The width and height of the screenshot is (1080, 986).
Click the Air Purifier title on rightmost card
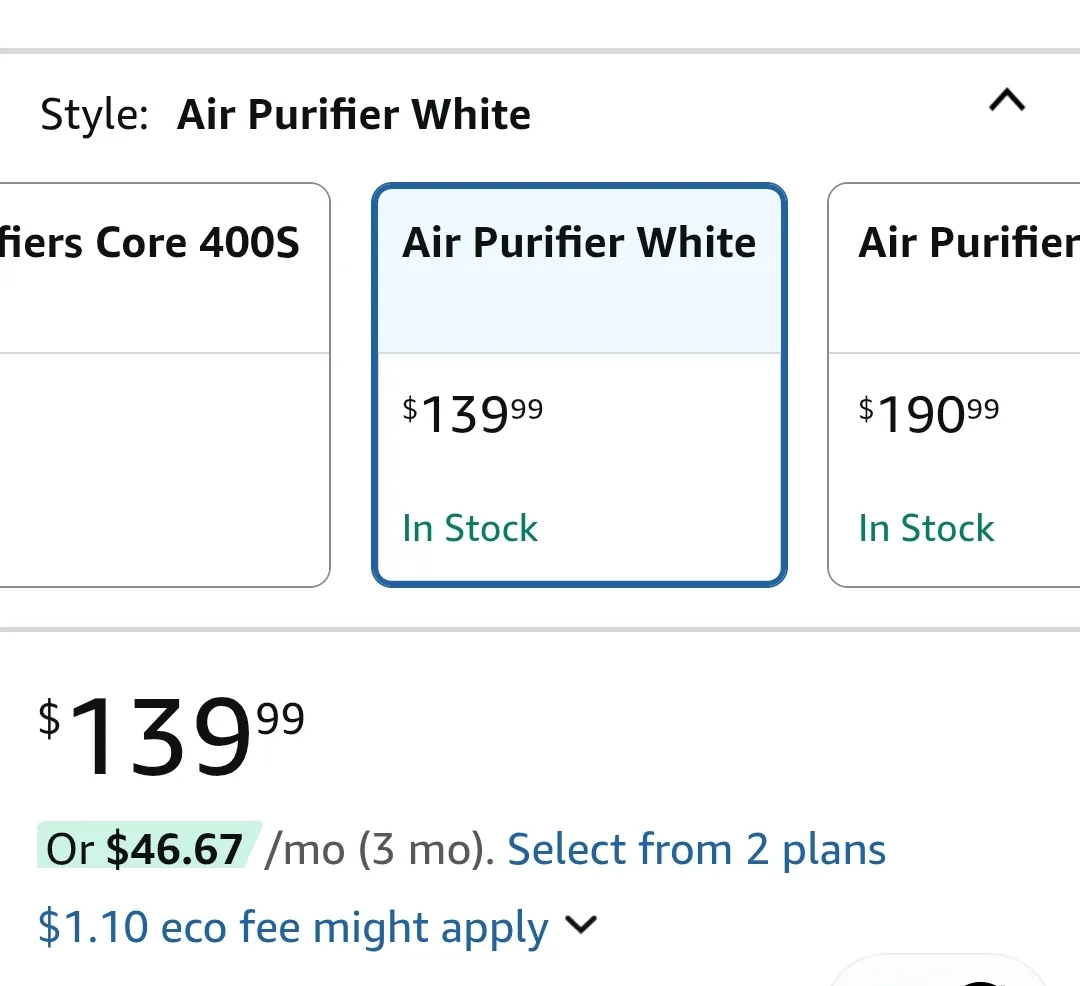tap(965, 241)
